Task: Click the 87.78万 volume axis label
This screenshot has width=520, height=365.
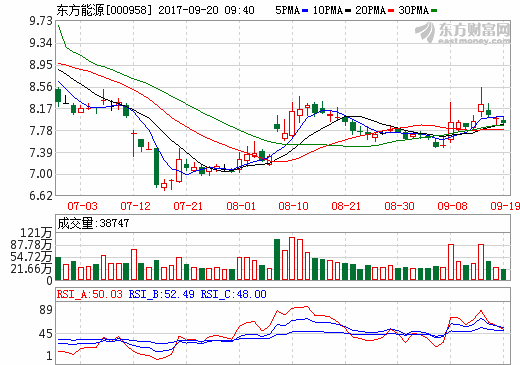Action: point(31,245)
